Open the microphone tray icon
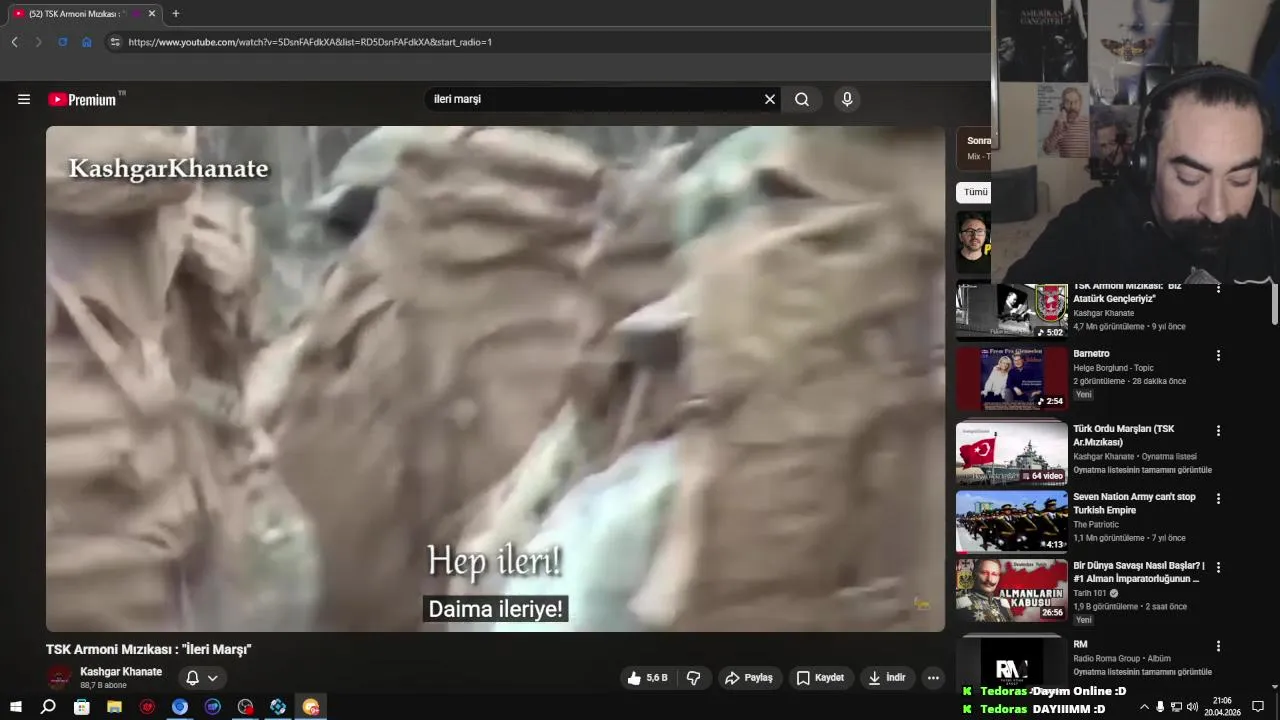 click(1160, 707)
